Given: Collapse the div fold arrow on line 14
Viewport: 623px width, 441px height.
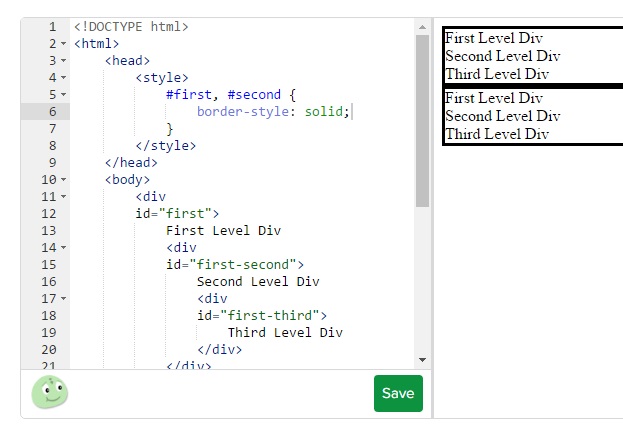Looking at the screenshot, I should coord(64,248).
